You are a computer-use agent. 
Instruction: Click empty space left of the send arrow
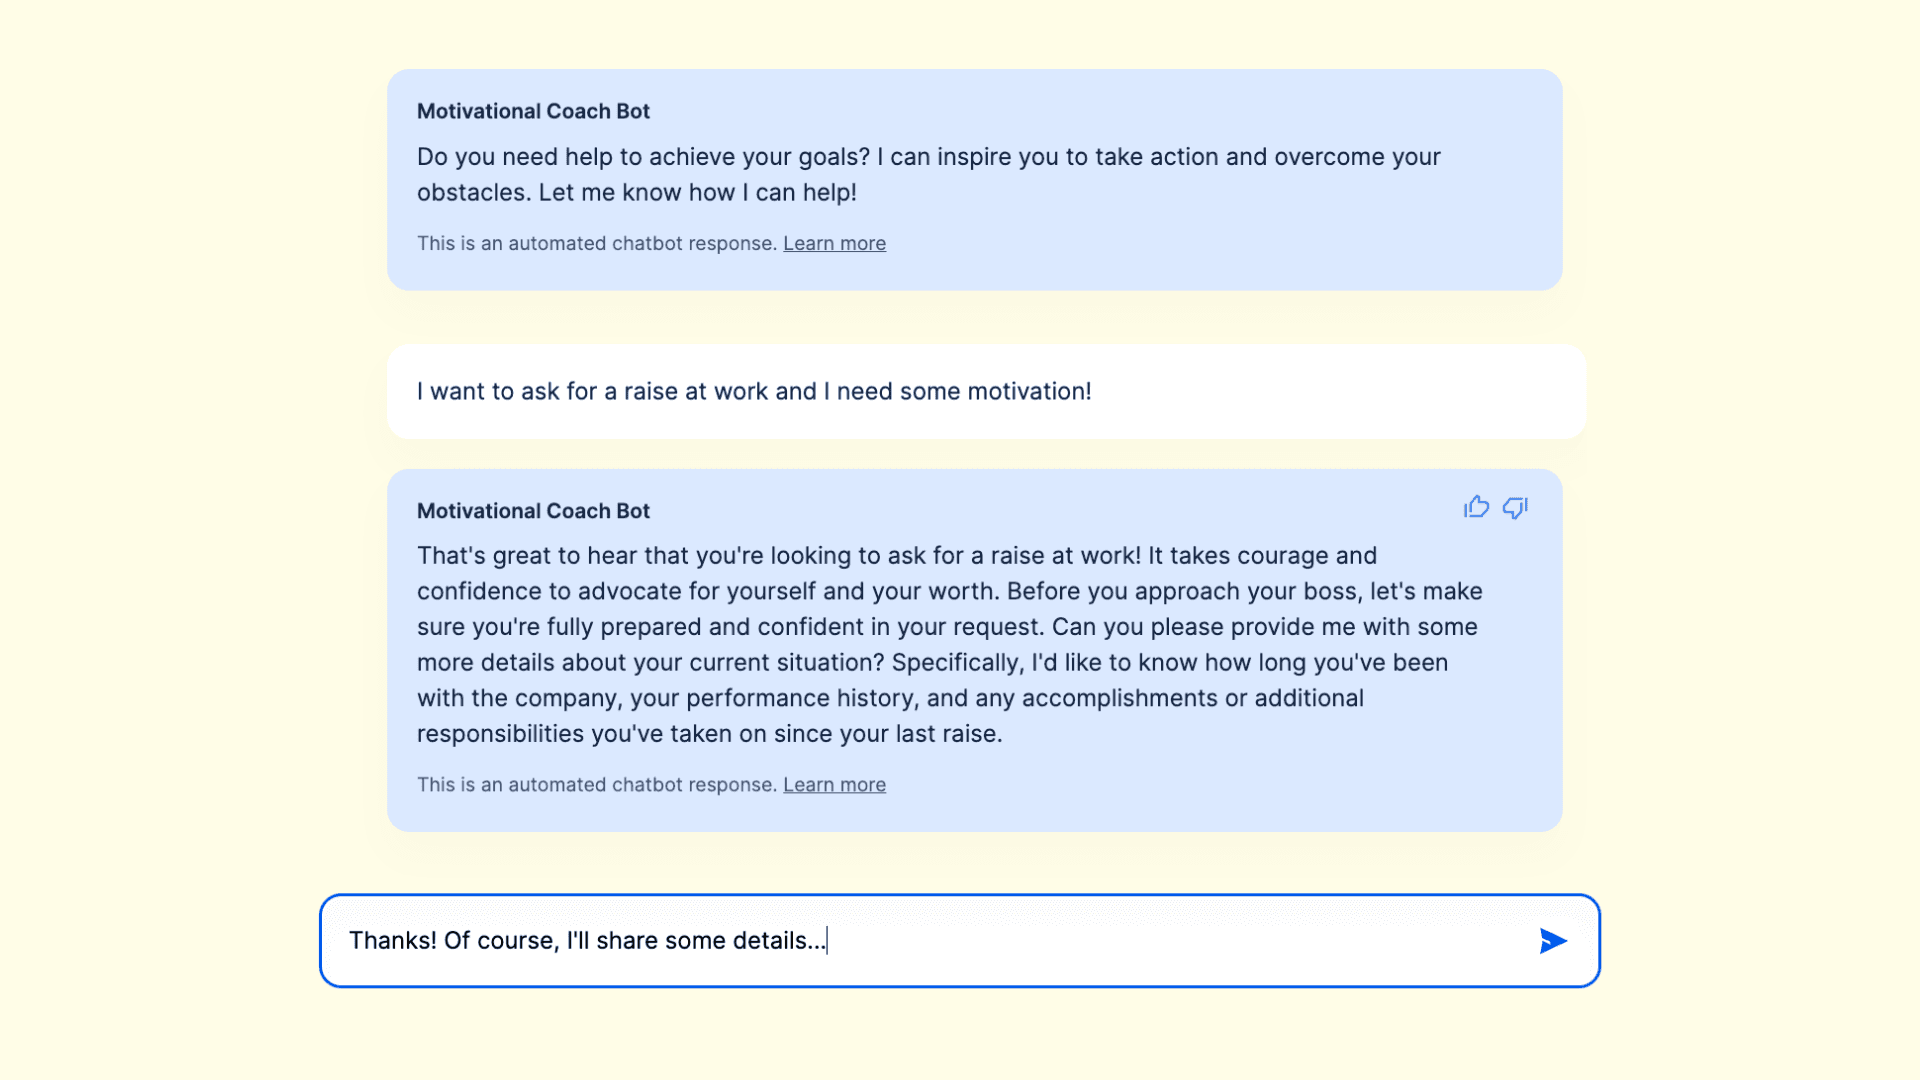1400,941
